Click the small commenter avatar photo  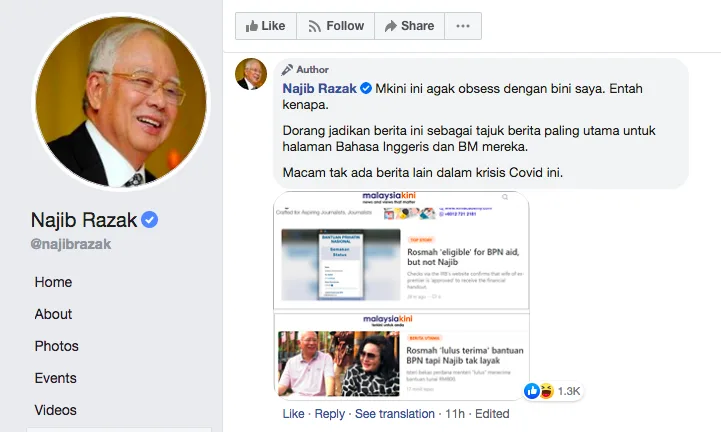pos(251,74)
